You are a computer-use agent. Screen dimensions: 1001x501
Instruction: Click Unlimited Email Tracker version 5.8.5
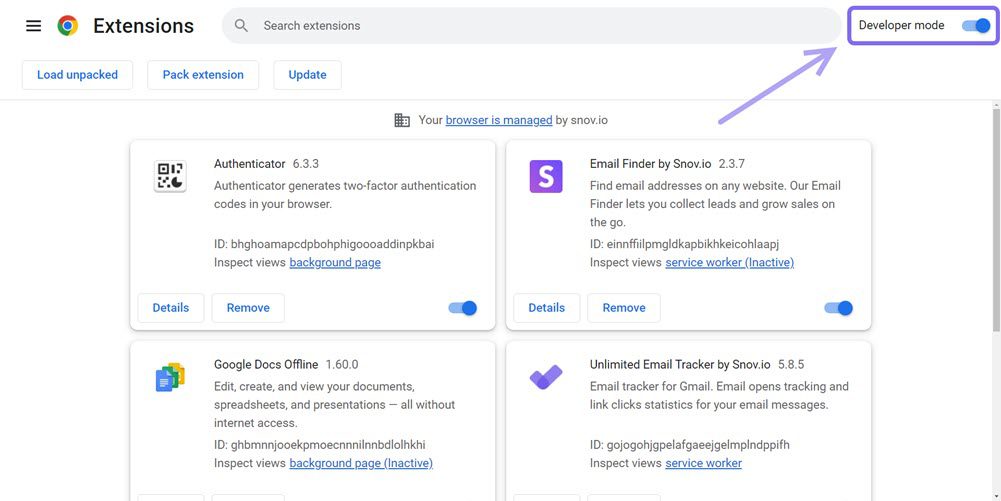791,364
